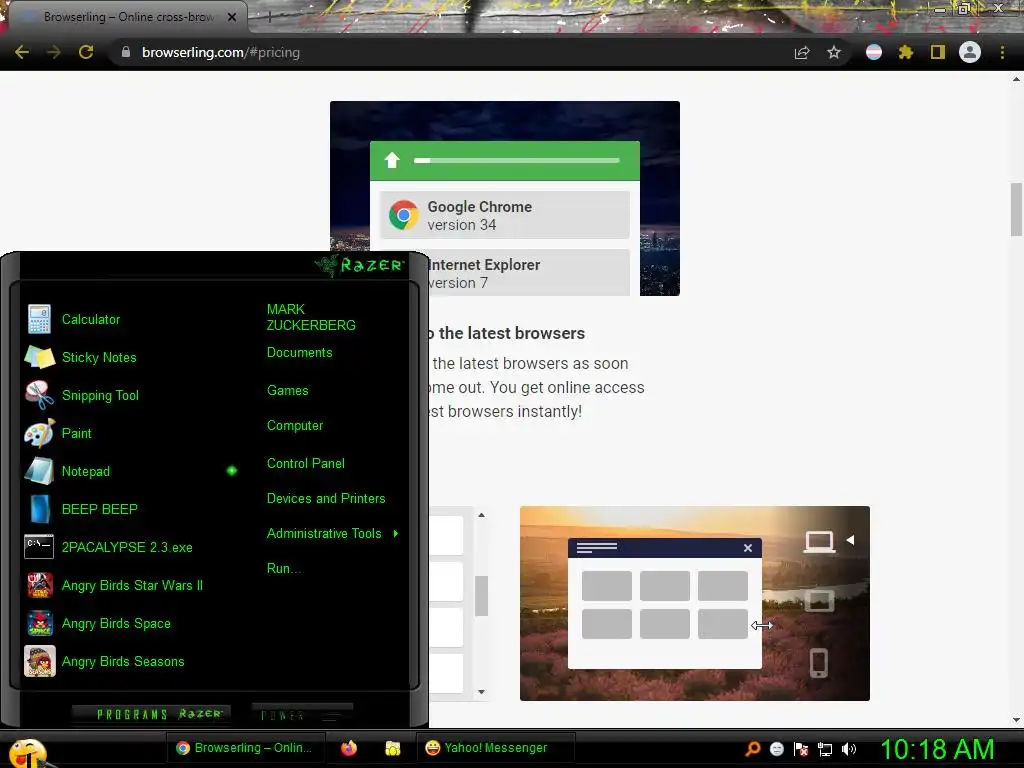
Task: Click the arrow beside the laptop icon
Action: [850, 540]
